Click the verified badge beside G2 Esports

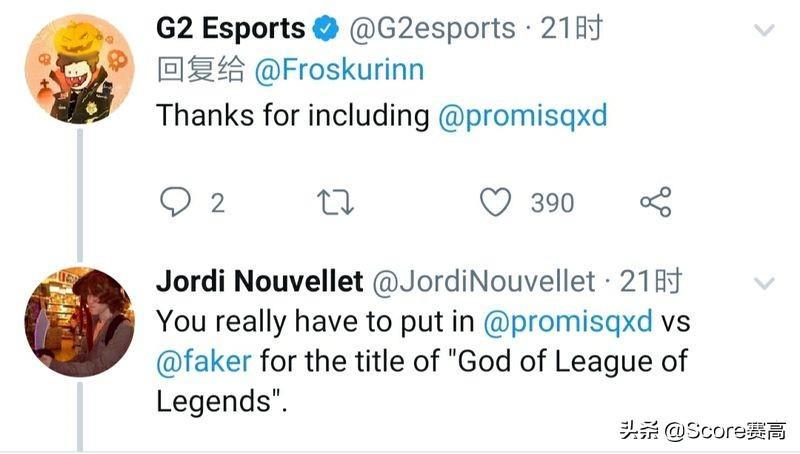(326, 30)
